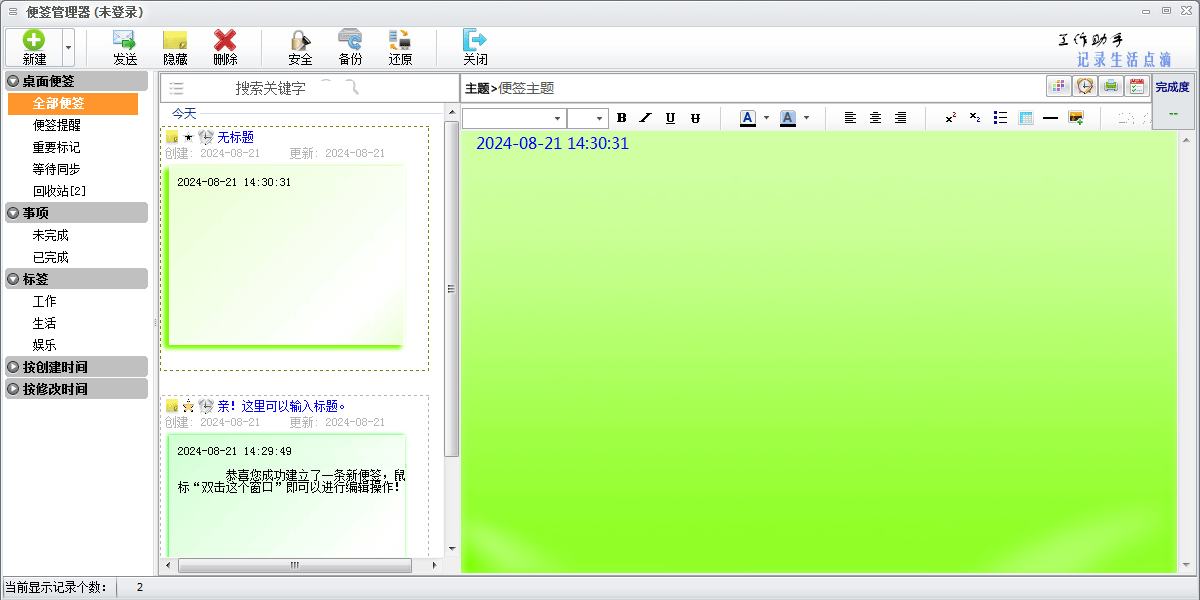Toggle underline formatting in the editor

point(670,118)
